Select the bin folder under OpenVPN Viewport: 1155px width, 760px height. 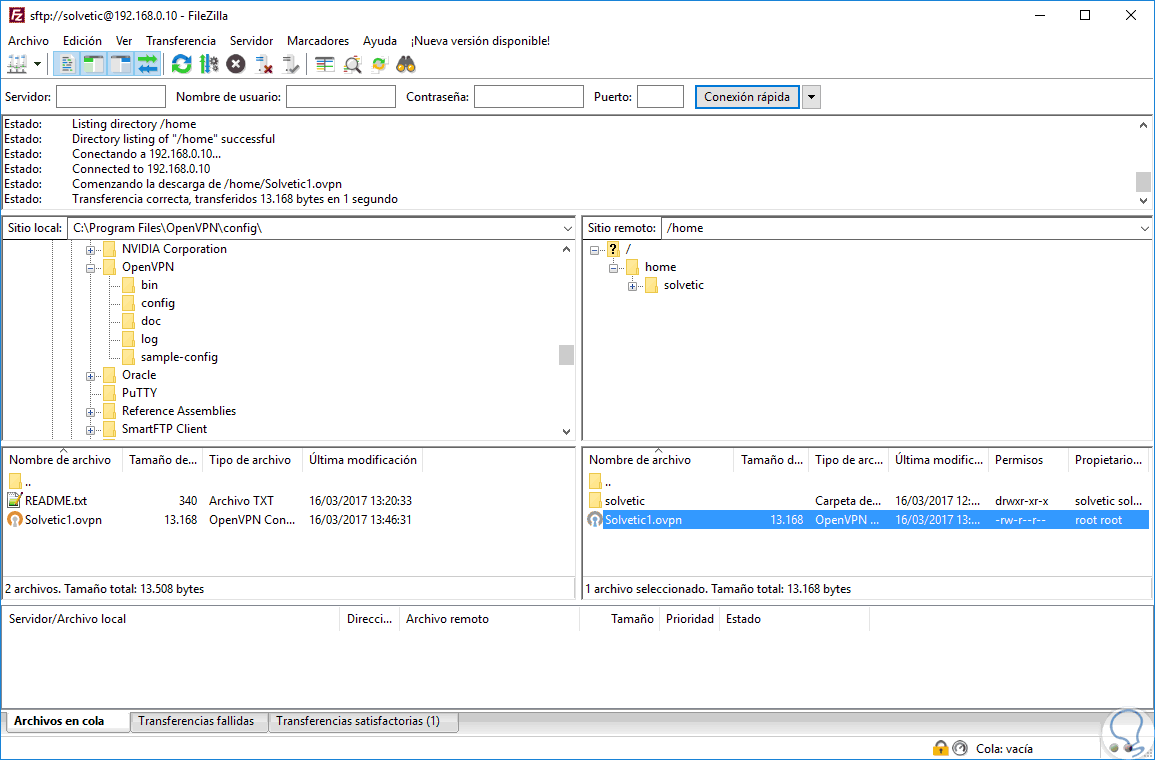tap(150, 284)
